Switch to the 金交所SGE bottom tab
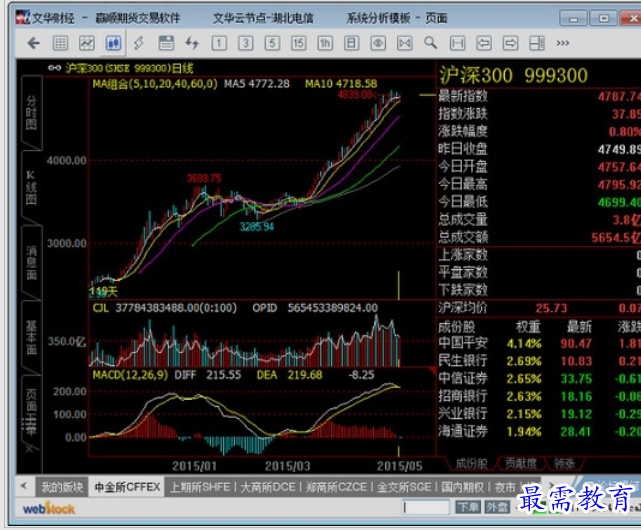 pyautogui.click(x=404, y=487)
